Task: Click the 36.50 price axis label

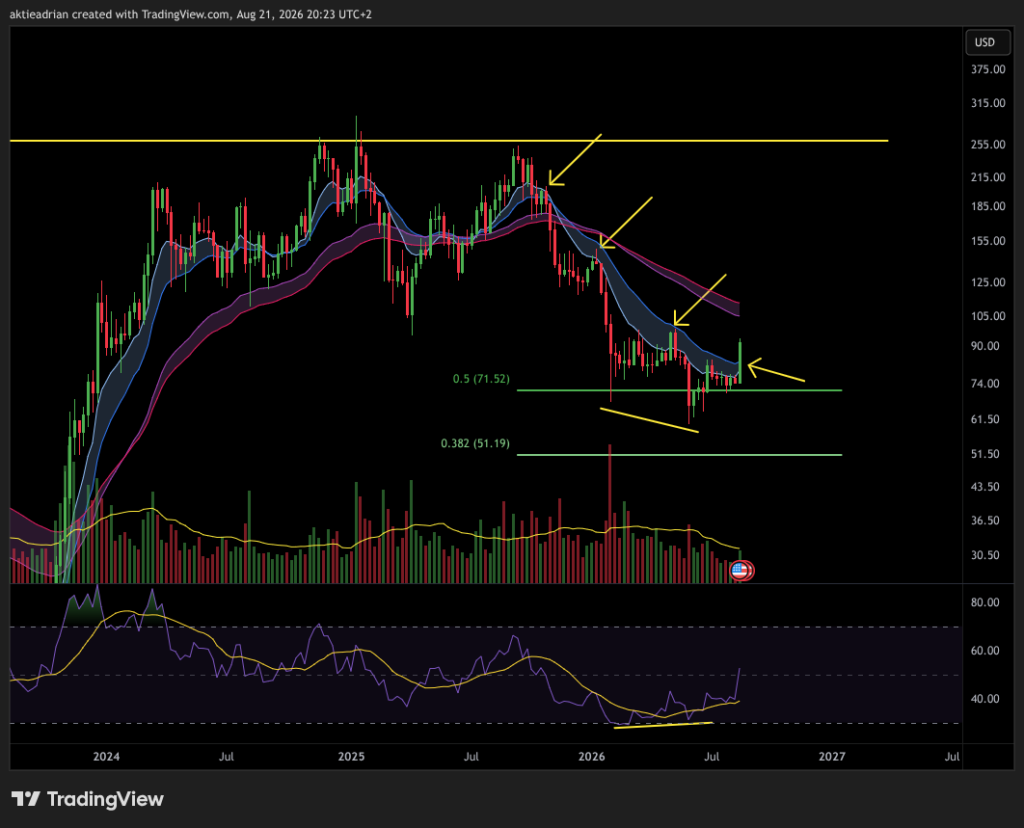Action: (x=985, y=521)
